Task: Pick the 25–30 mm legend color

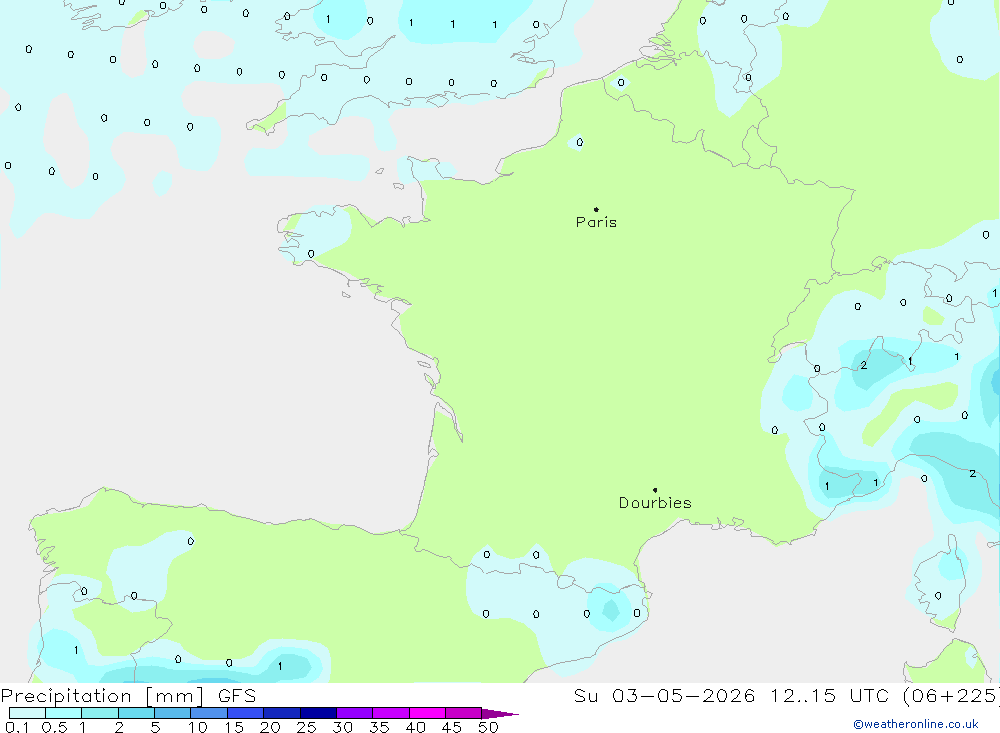Action: click(x=318, y=713)
